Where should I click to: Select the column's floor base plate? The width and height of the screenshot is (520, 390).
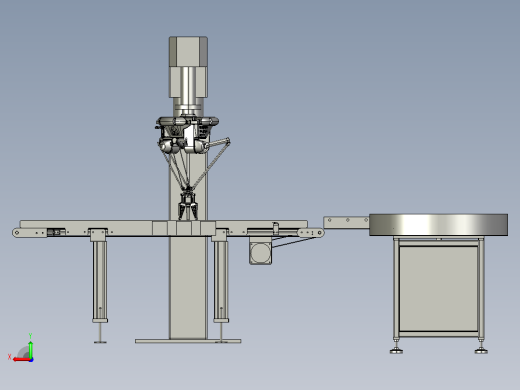pos(188,341)
